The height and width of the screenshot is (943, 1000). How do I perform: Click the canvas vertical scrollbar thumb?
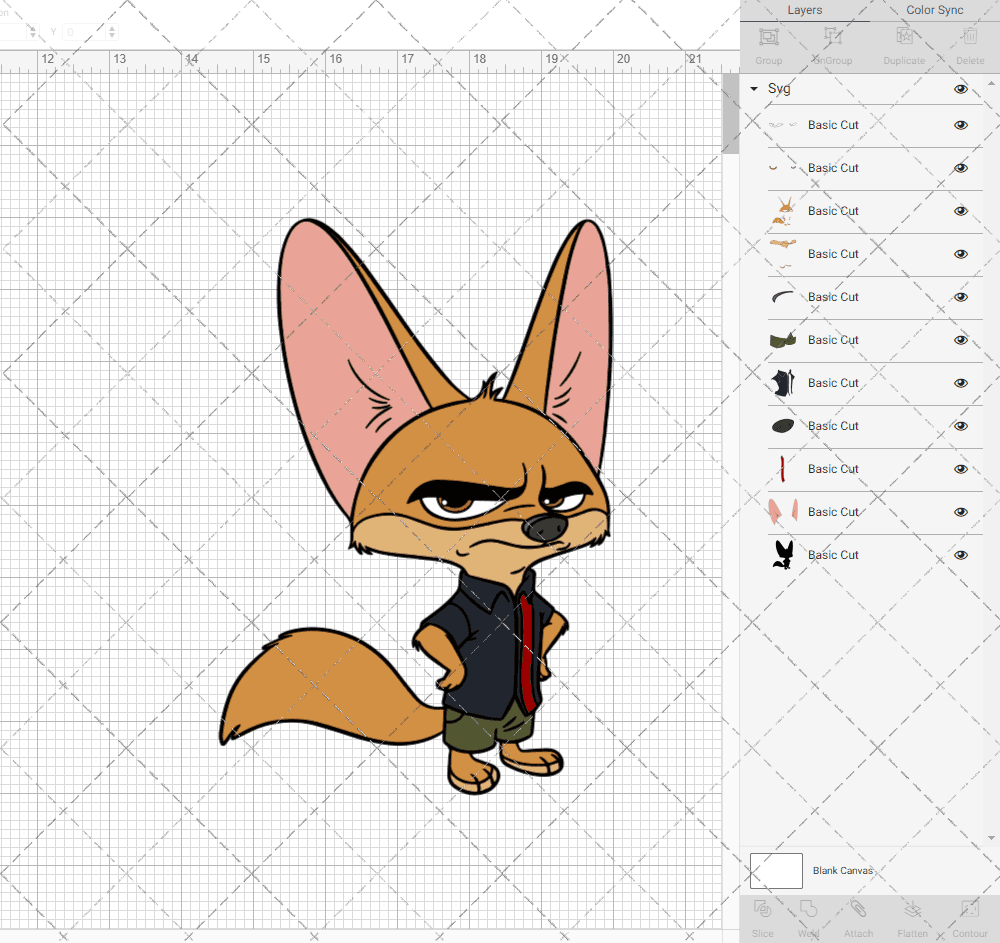730,113
